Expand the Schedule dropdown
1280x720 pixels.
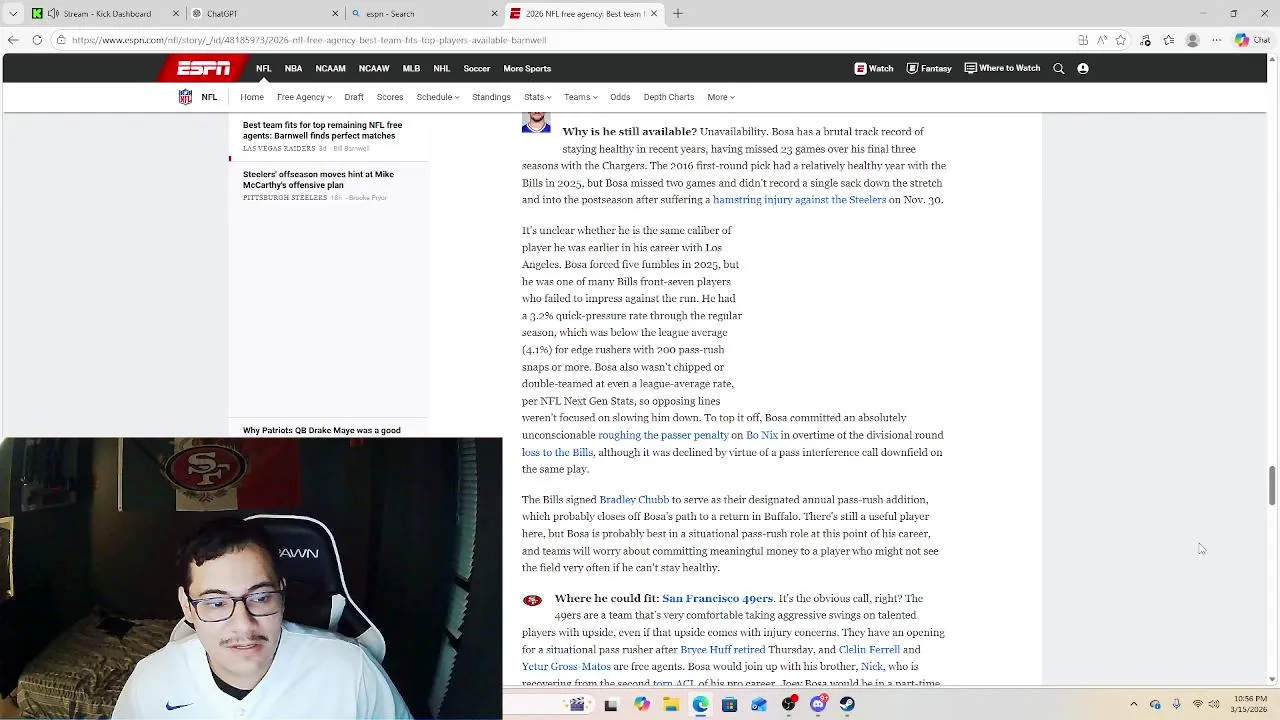pos(438,97)
